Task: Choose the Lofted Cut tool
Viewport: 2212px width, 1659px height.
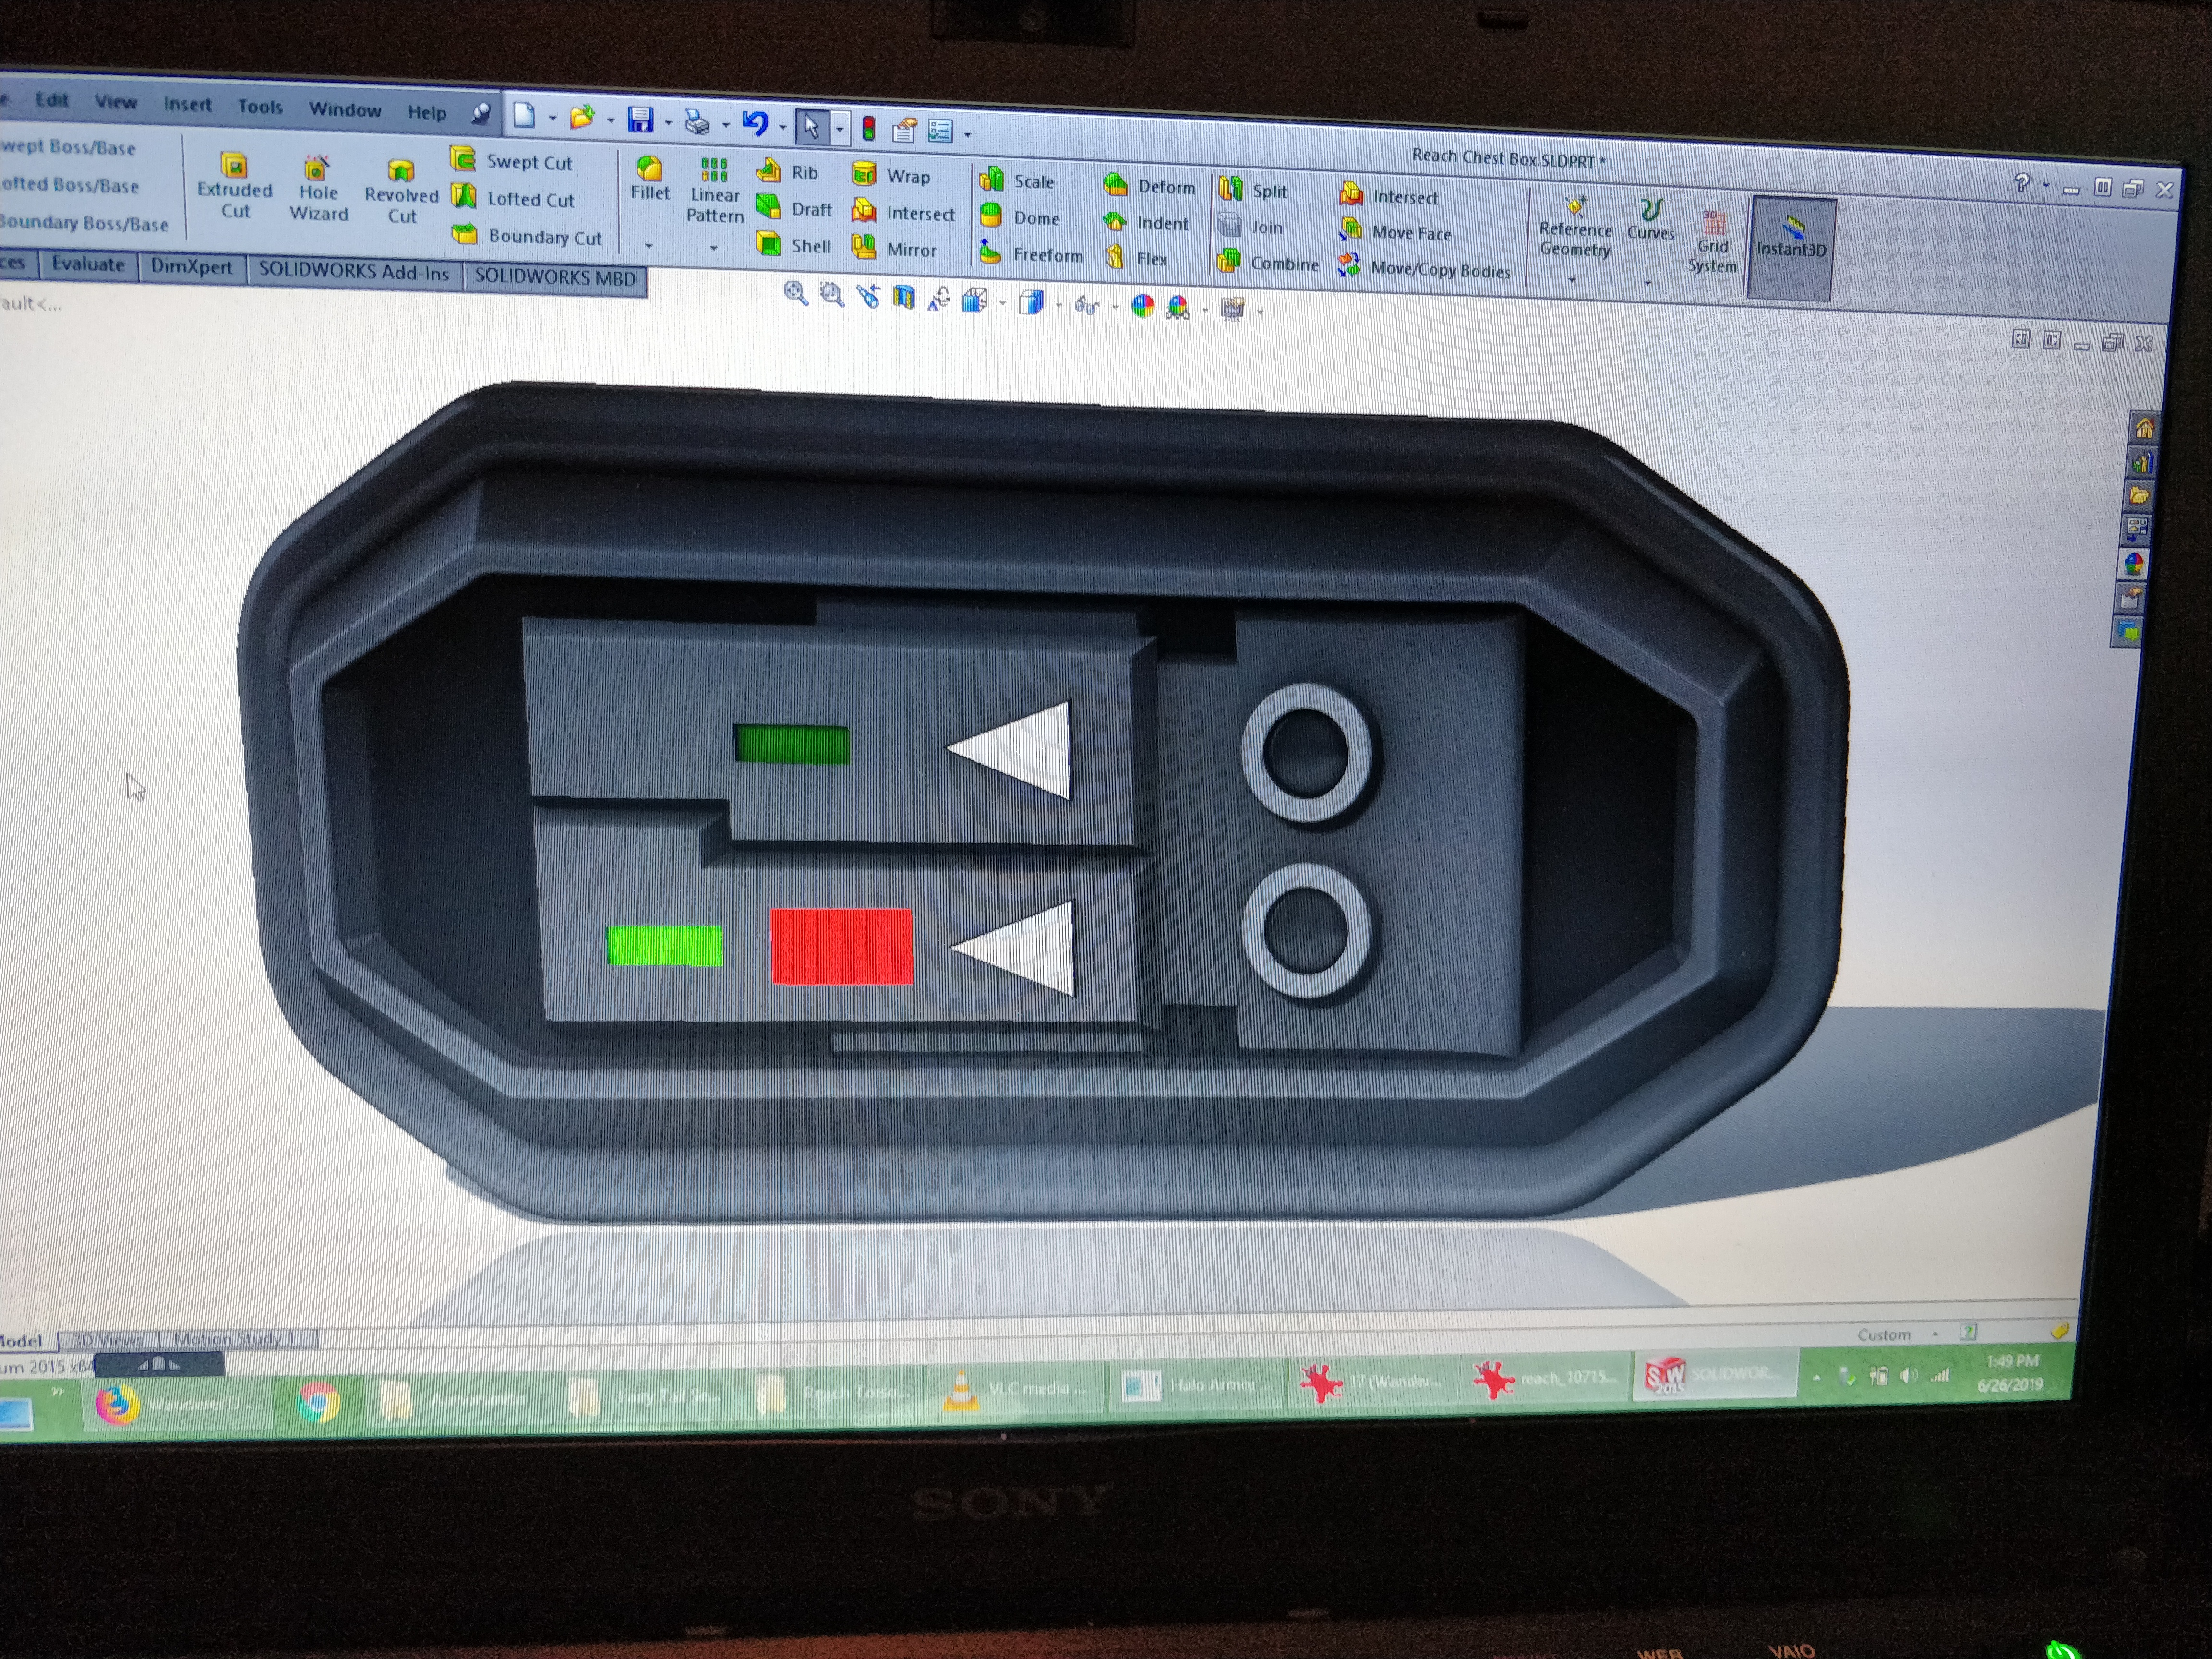Action: (512, 198)
